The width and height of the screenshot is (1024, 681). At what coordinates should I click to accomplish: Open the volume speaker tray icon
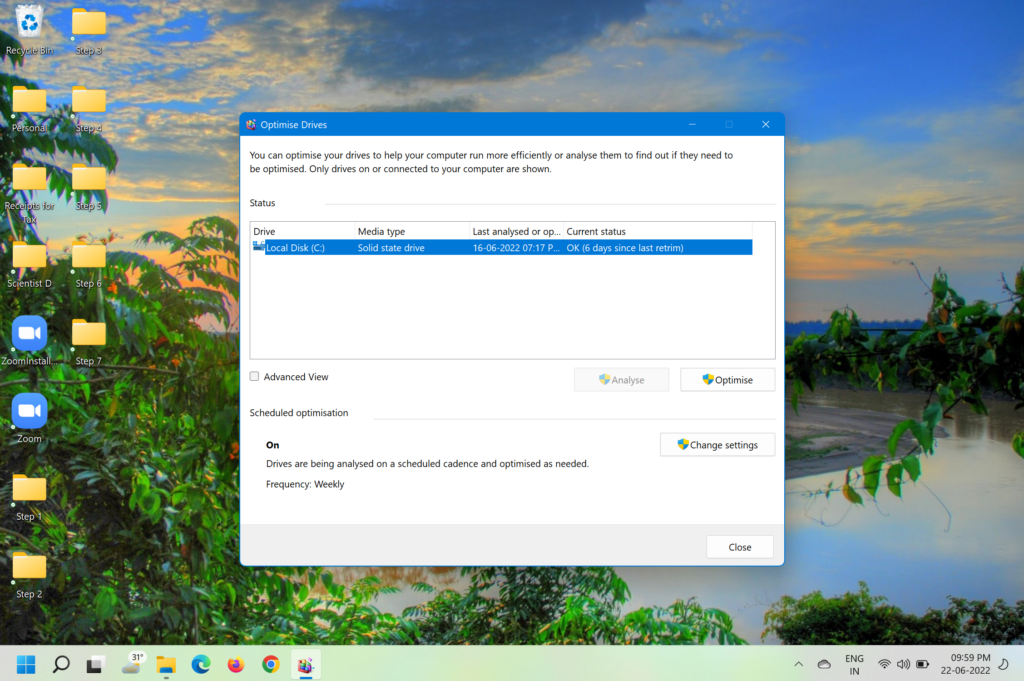point(903,664)
